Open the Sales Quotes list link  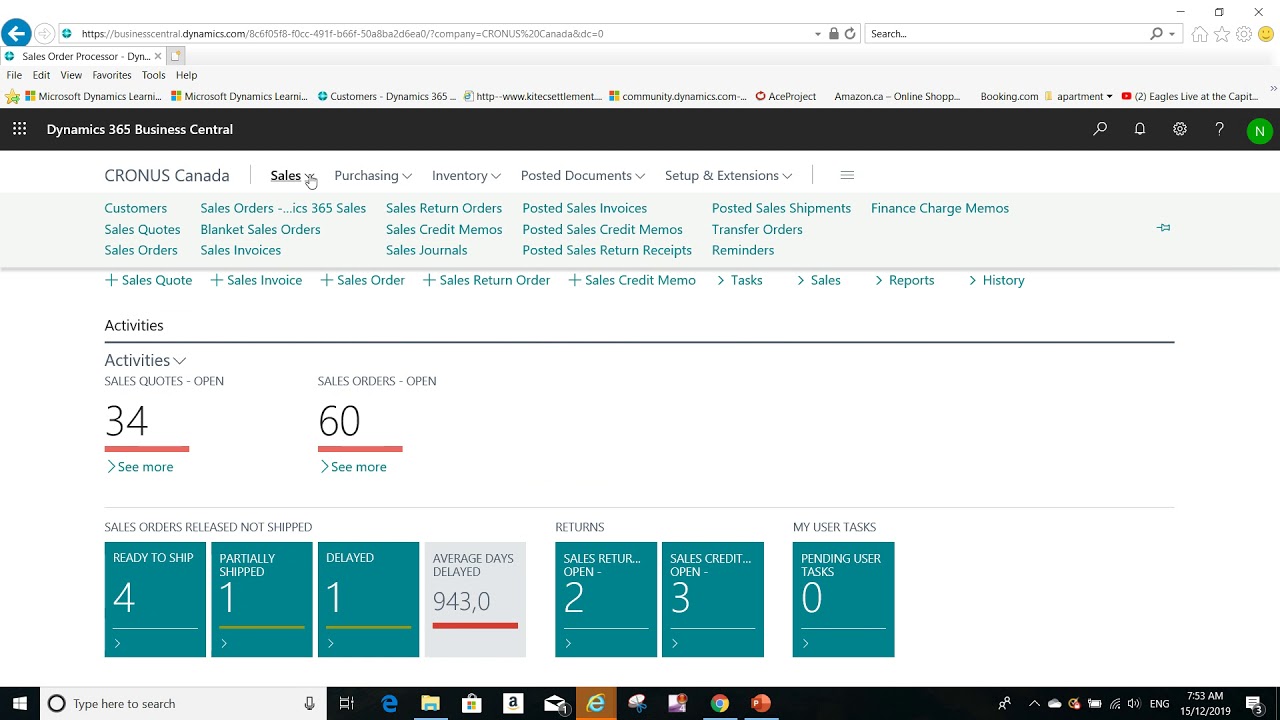point(142,229)
